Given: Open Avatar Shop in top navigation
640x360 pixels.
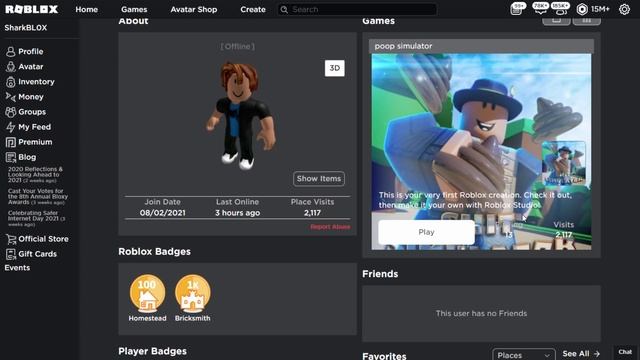Looking at the screenshot, I should [x=194, y=9].
